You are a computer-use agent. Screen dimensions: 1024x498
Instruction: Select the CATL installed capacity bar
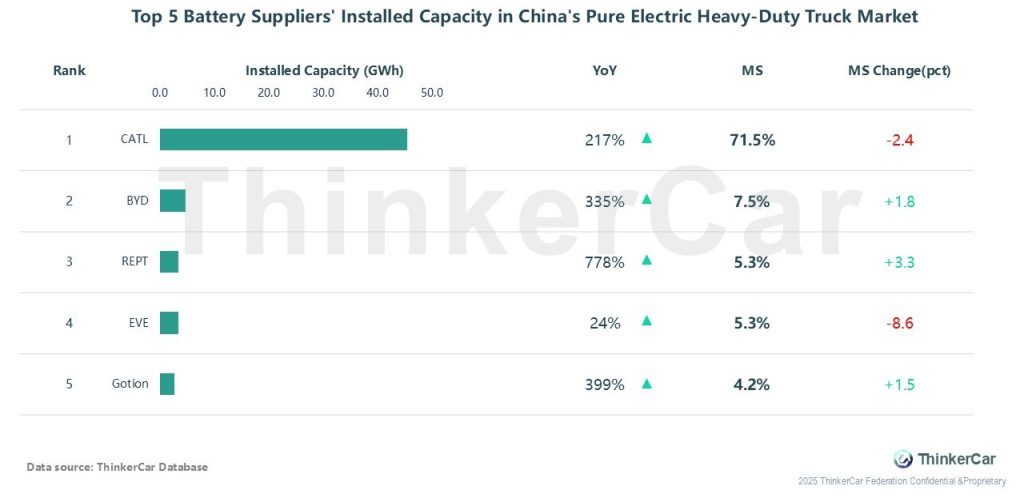tap(283, 140)
